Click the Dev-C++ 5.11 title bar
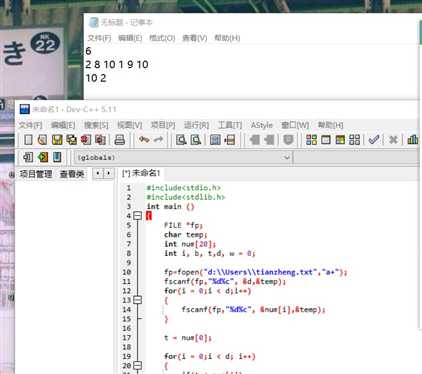This screenshot has width=422, height=374. click(x=217, y=109)
